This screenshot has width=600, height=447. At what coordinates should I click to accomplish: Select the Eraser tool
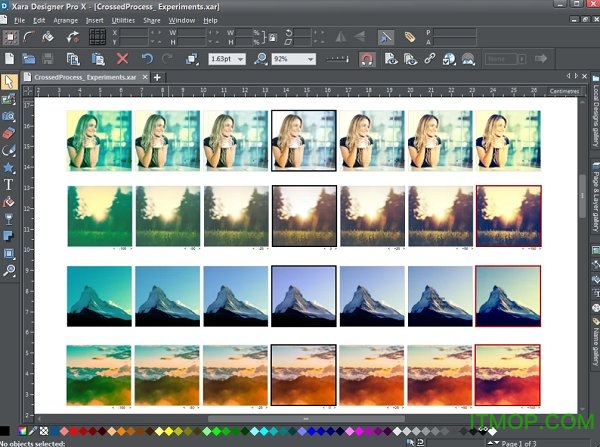[8, 133]
